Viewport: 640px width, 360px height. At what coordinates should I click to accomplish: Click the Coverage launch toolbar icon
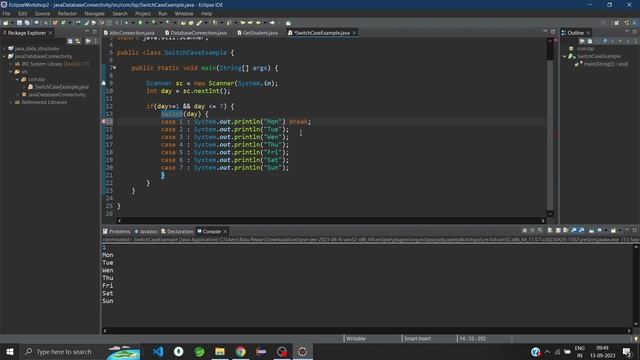[x=154, y=22]
